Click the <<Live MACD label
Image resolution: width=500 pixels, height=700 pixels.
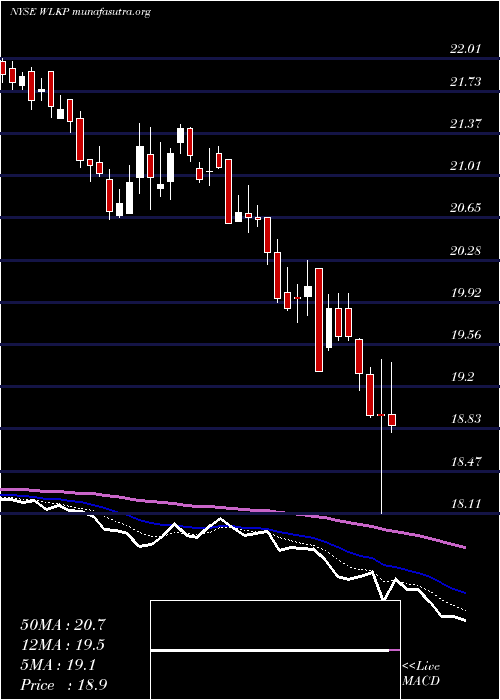click(x=421, y=674)
